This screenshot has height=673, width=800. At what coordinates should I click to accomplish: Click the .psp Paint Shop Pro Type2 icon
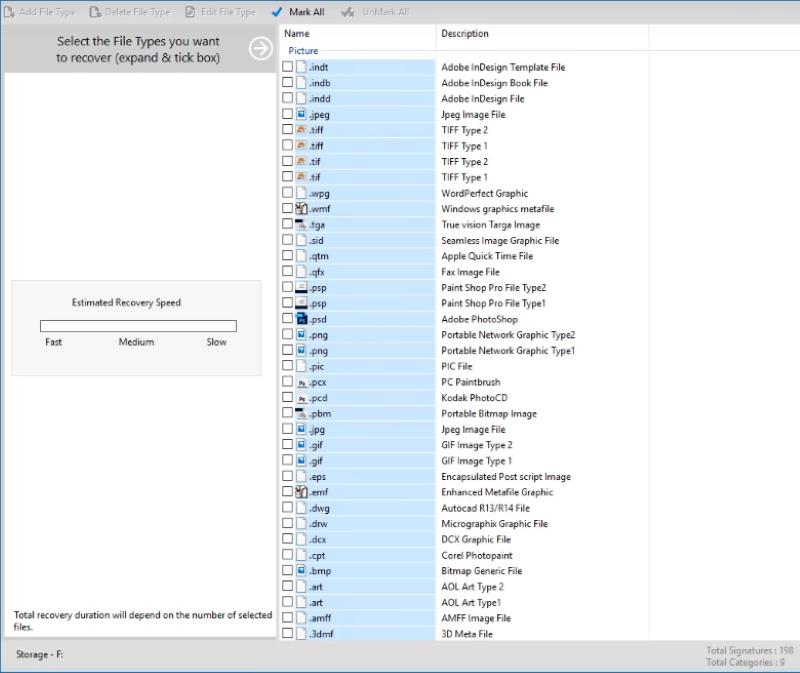pyautogui.click(x=301, y=287)
